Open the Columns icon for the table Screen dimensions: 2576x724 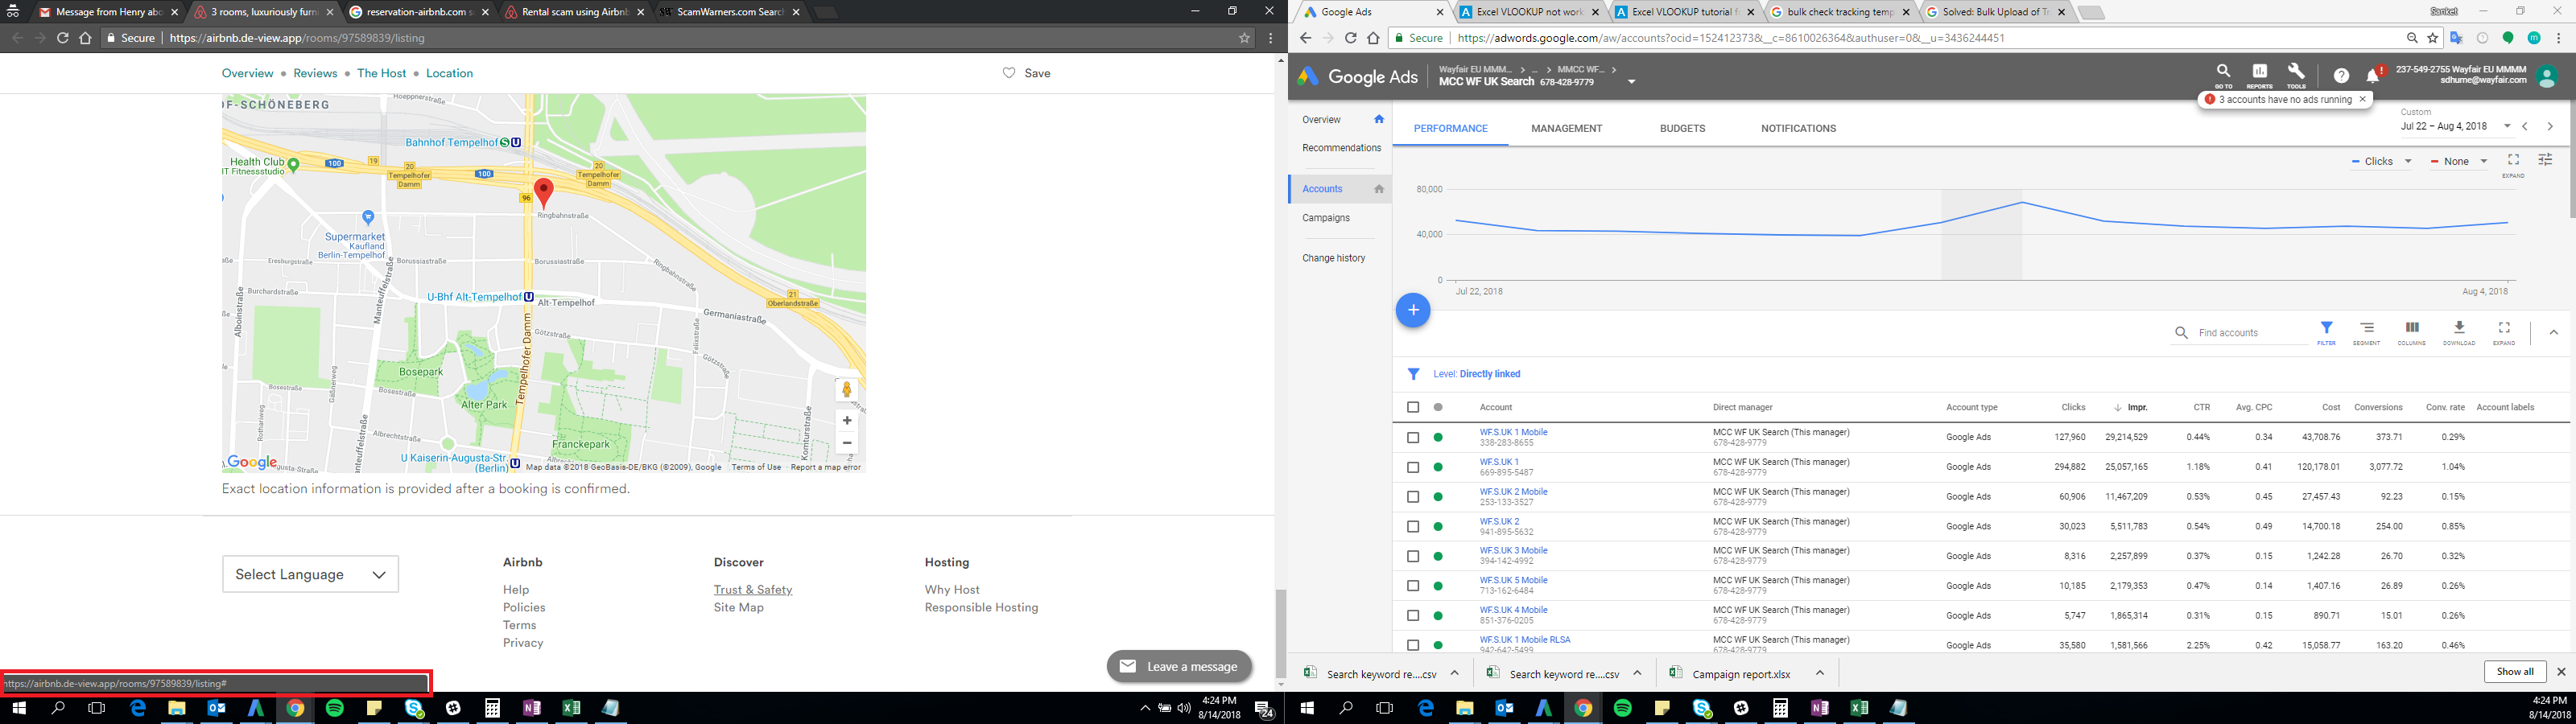[x=2411, y=329]
